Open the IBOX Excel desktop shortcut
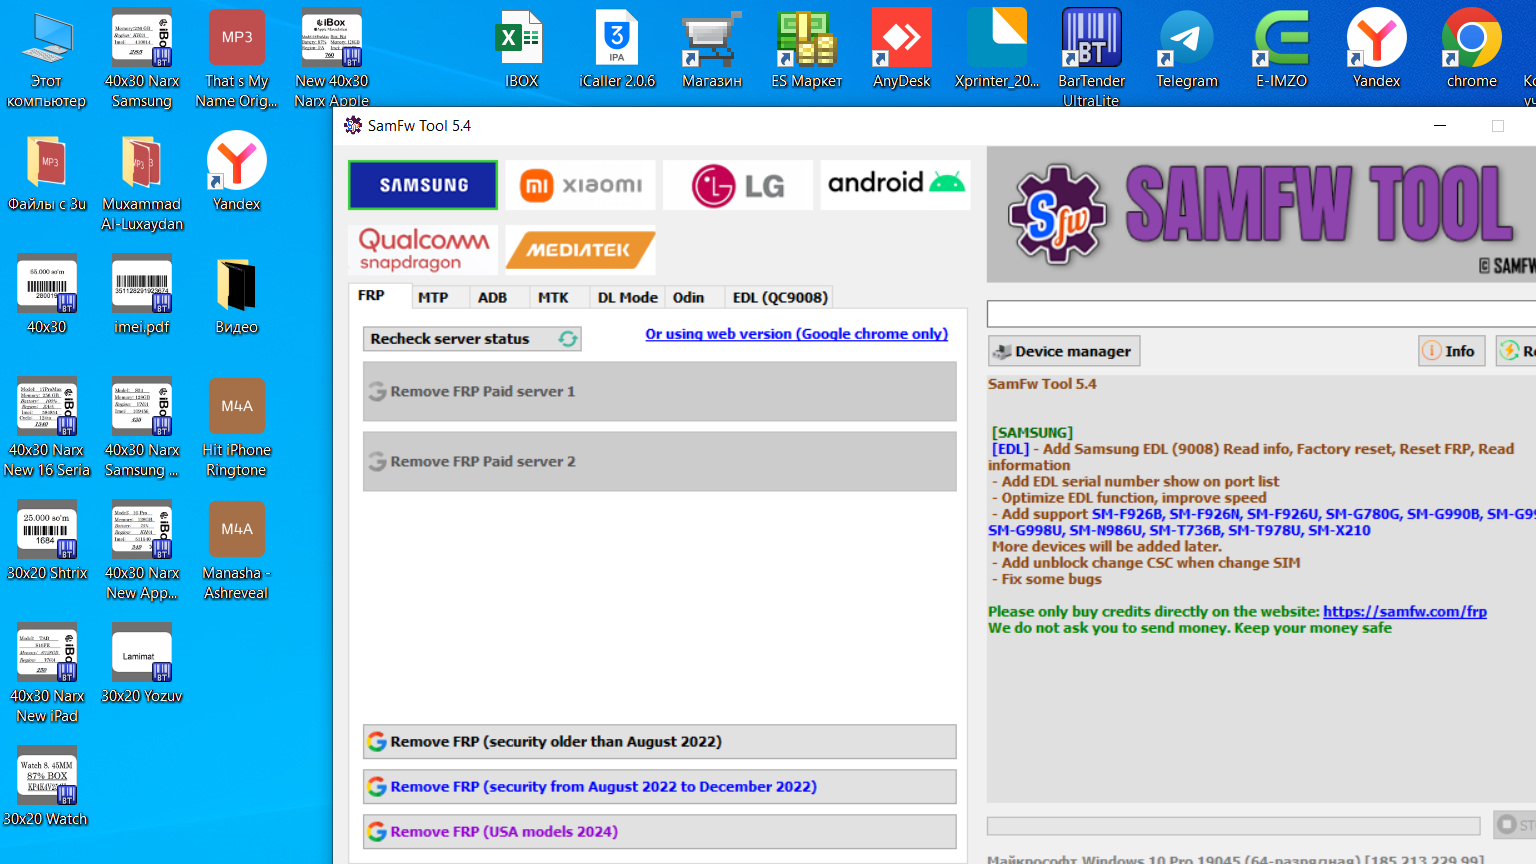 click(521, 50)
